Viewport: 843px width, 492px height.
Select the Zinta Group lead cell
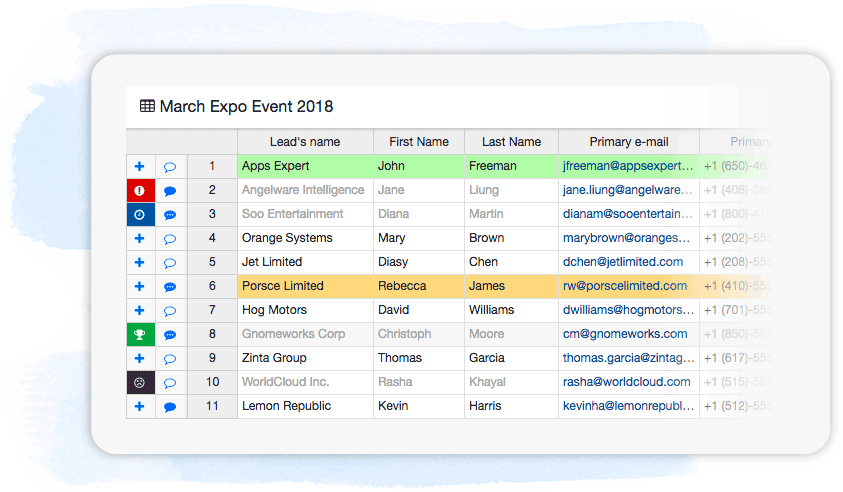274,358
